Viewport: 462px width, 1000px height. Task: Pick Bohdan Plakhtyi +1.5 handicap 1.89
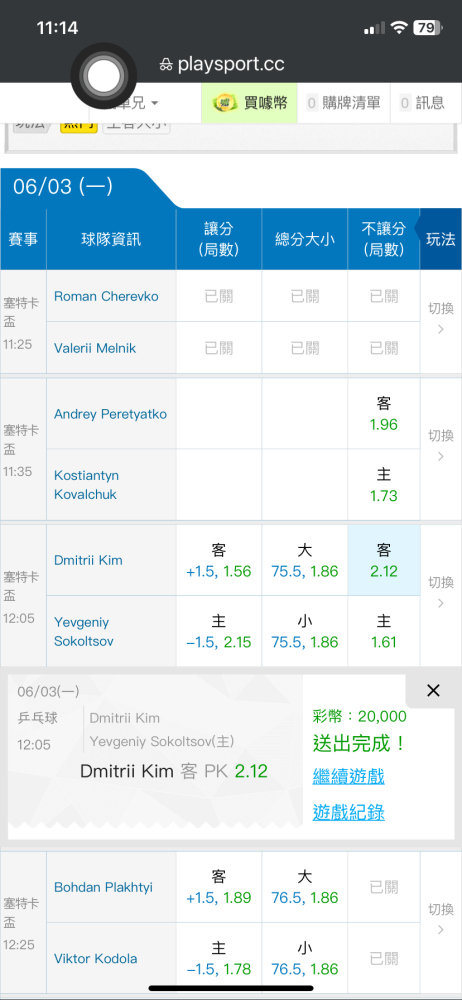click(218, 887)
